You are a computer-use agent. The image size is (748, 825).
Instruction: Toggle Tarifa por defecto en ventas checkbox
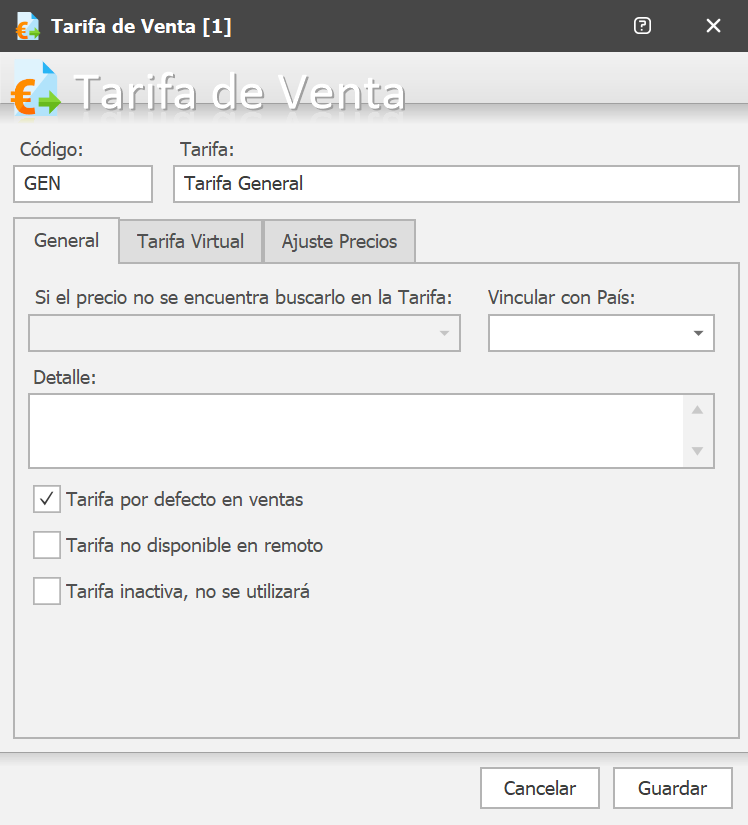47,499
